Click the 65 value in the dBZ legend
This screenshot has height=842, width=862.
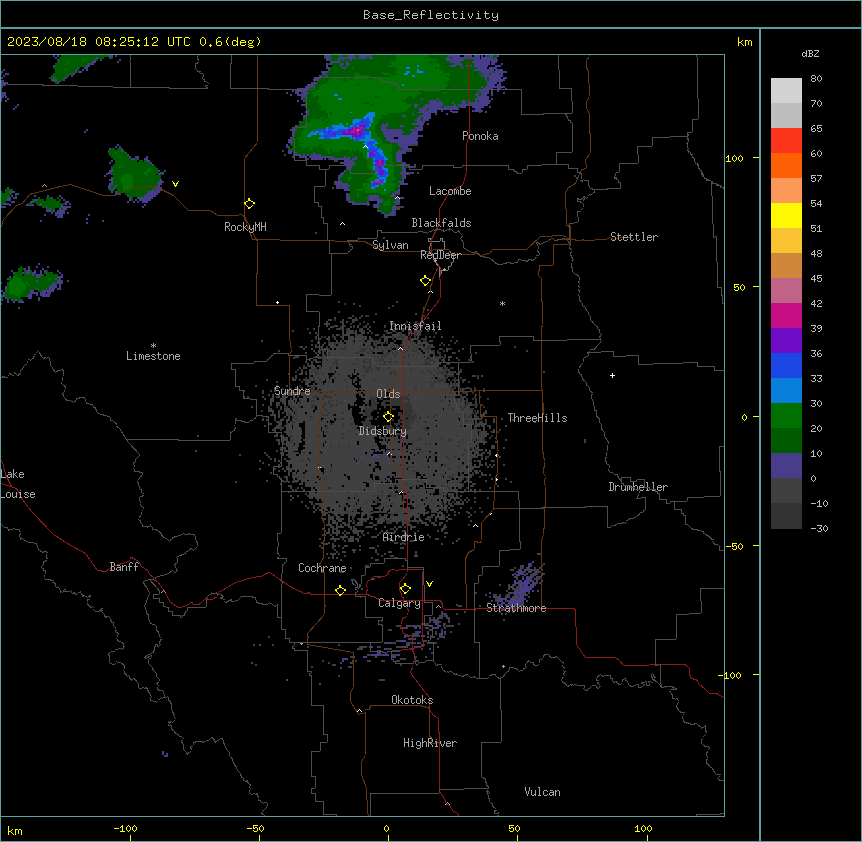tap(816, 129)
